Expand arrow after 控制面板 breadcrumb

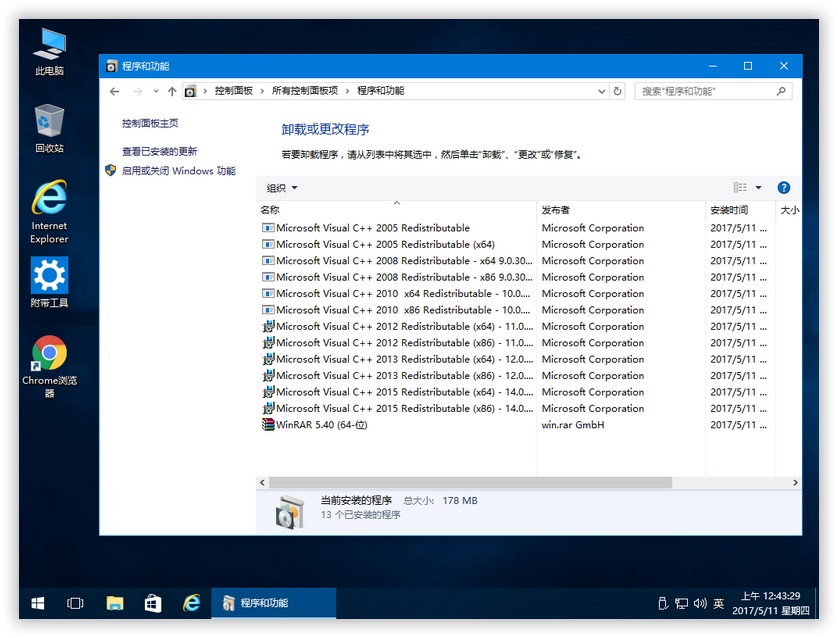(x=262, y=91)
